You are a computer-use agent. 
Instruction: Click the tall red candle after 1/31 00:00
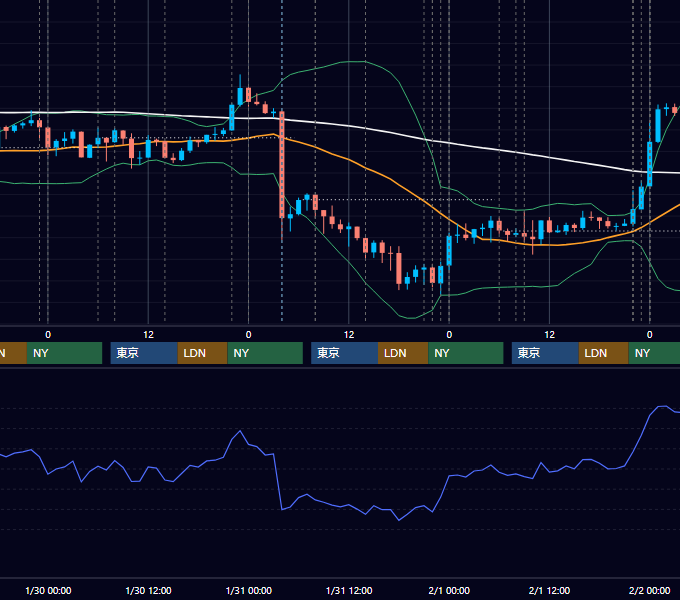(282, 165)
